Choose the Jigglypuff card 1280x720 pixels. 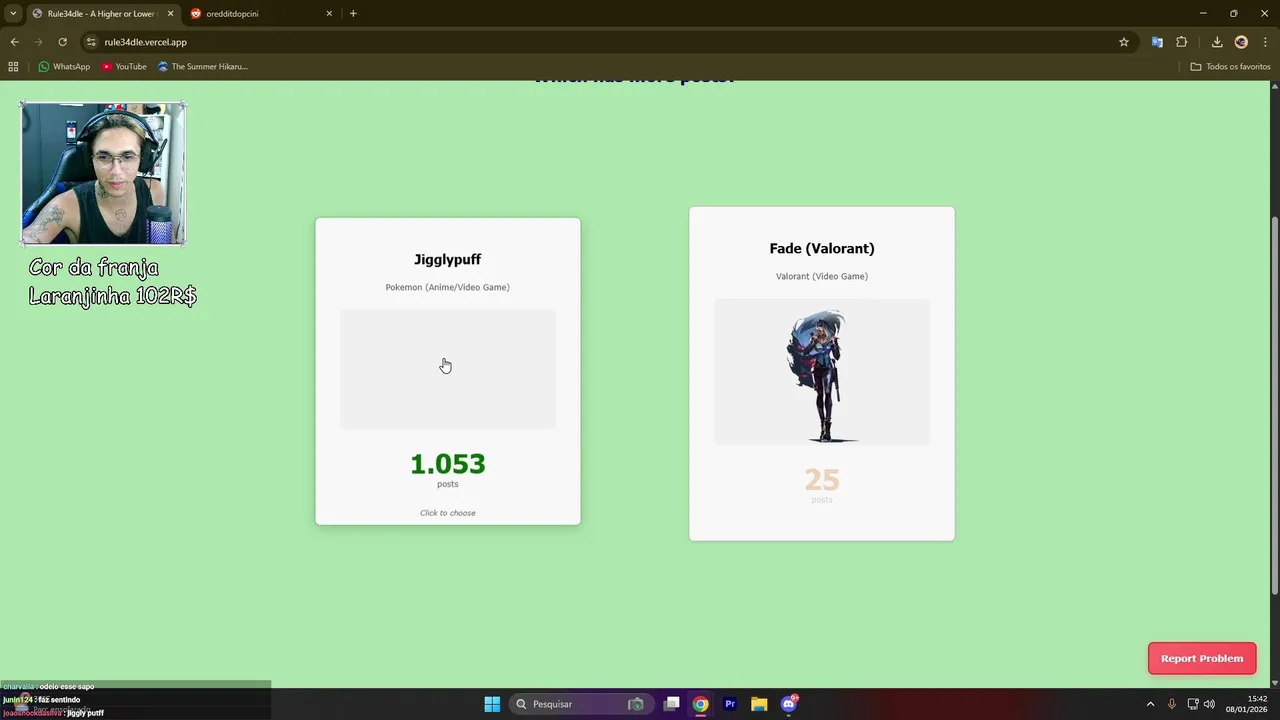[448, 371]
